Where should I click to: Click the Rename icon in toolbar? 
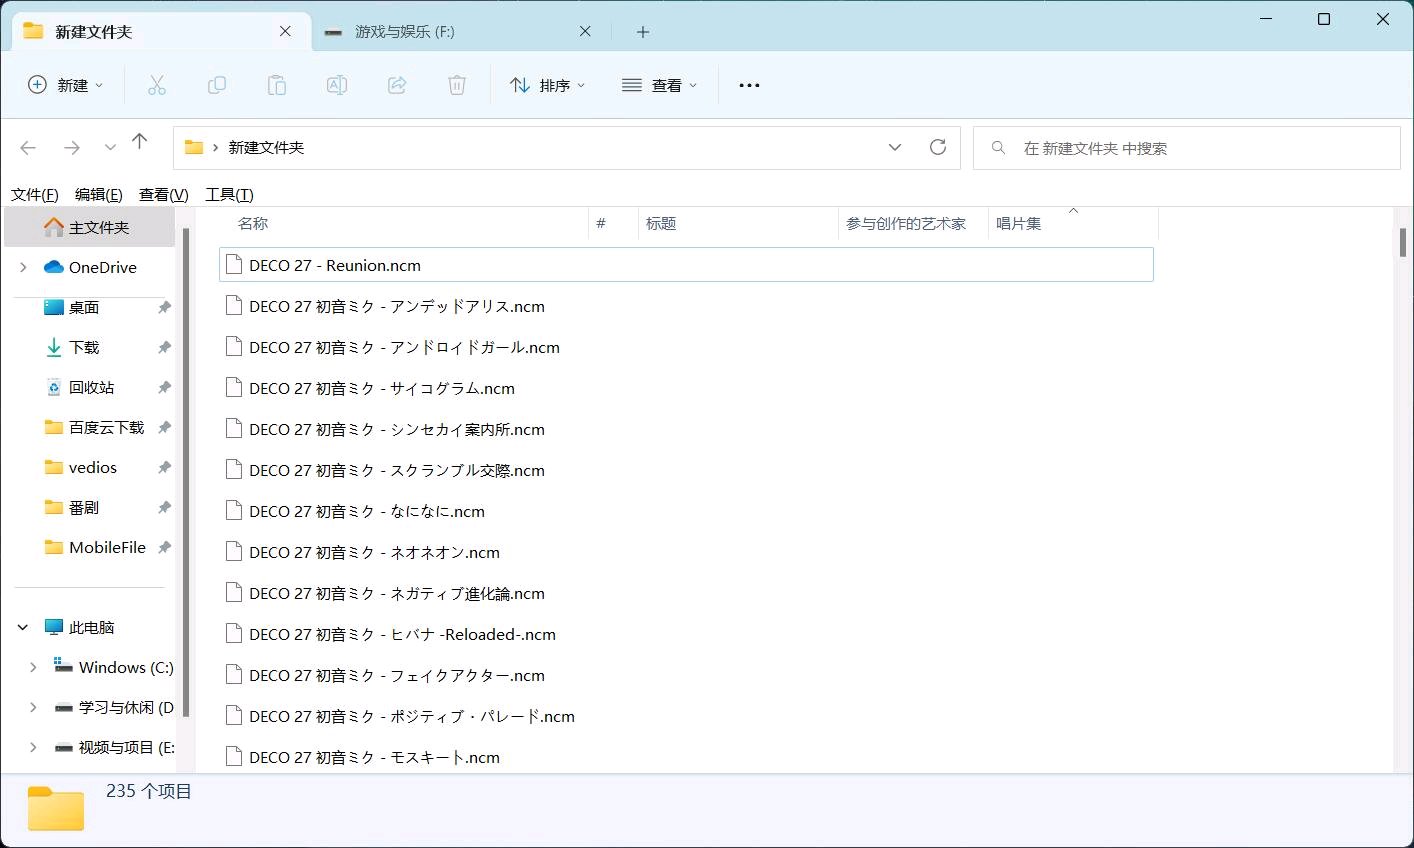337,85
